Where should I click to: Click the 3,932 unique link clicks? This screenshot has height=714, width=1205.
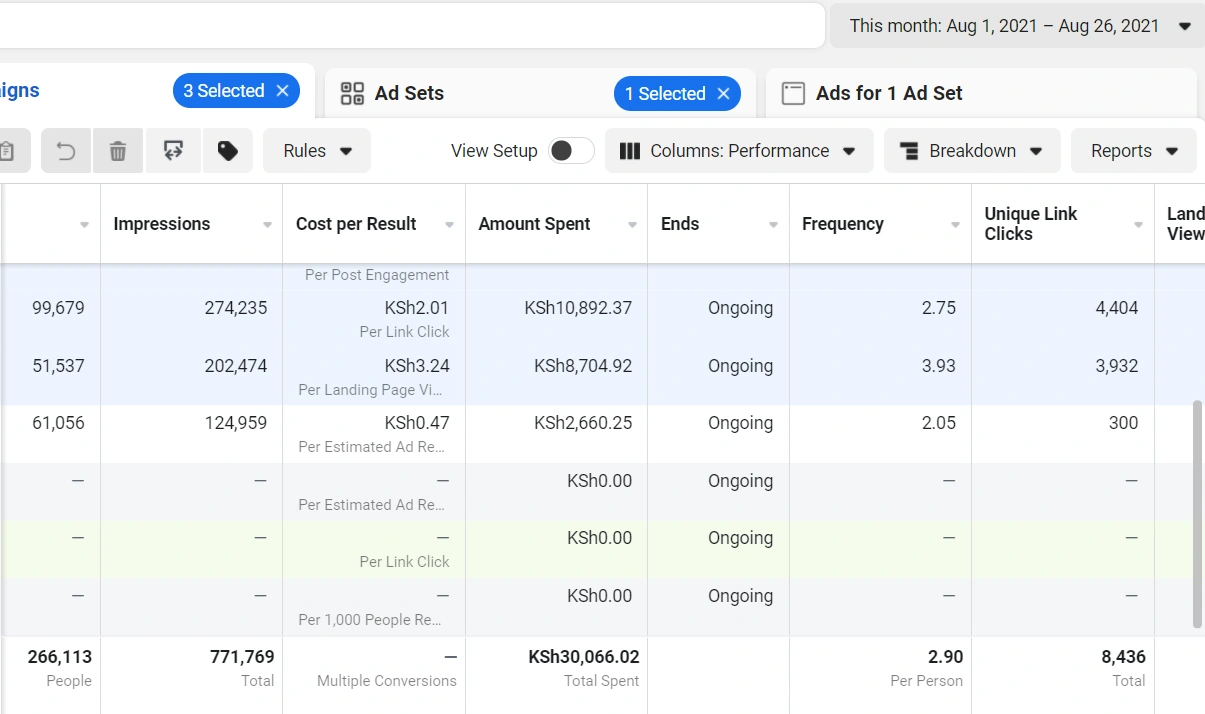click(1117, 366)
